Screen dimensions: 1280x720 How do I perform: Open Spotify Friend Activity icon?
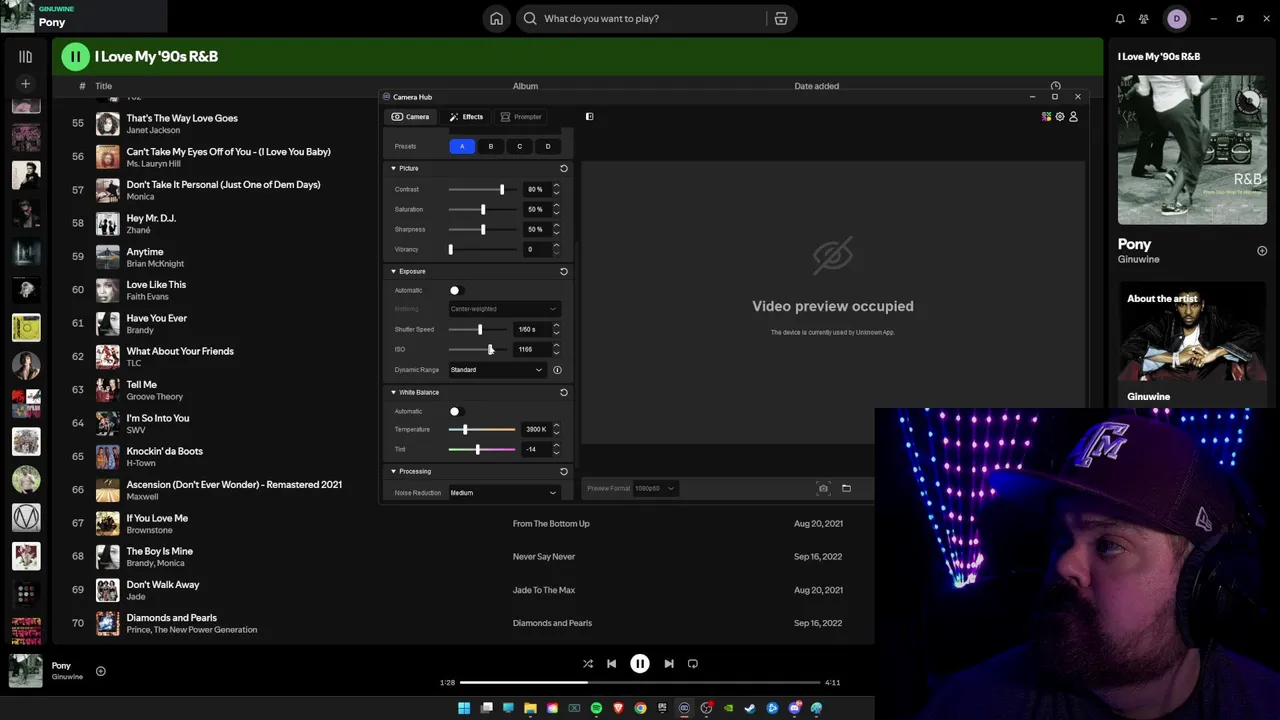[x=1144, y=18]
